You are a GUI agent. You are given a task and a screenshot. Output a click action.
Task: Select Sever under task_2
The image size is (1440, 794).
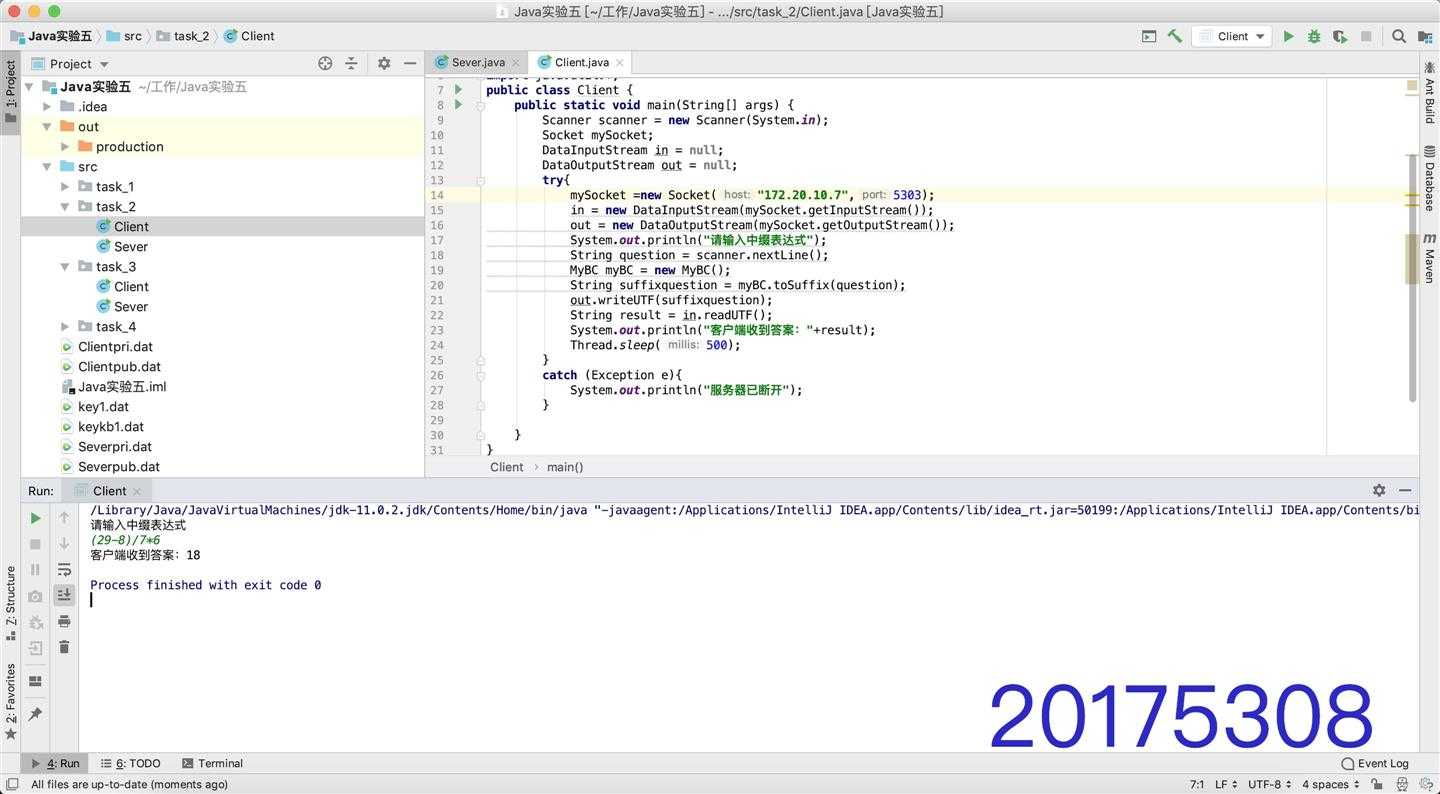click(130, 246)
